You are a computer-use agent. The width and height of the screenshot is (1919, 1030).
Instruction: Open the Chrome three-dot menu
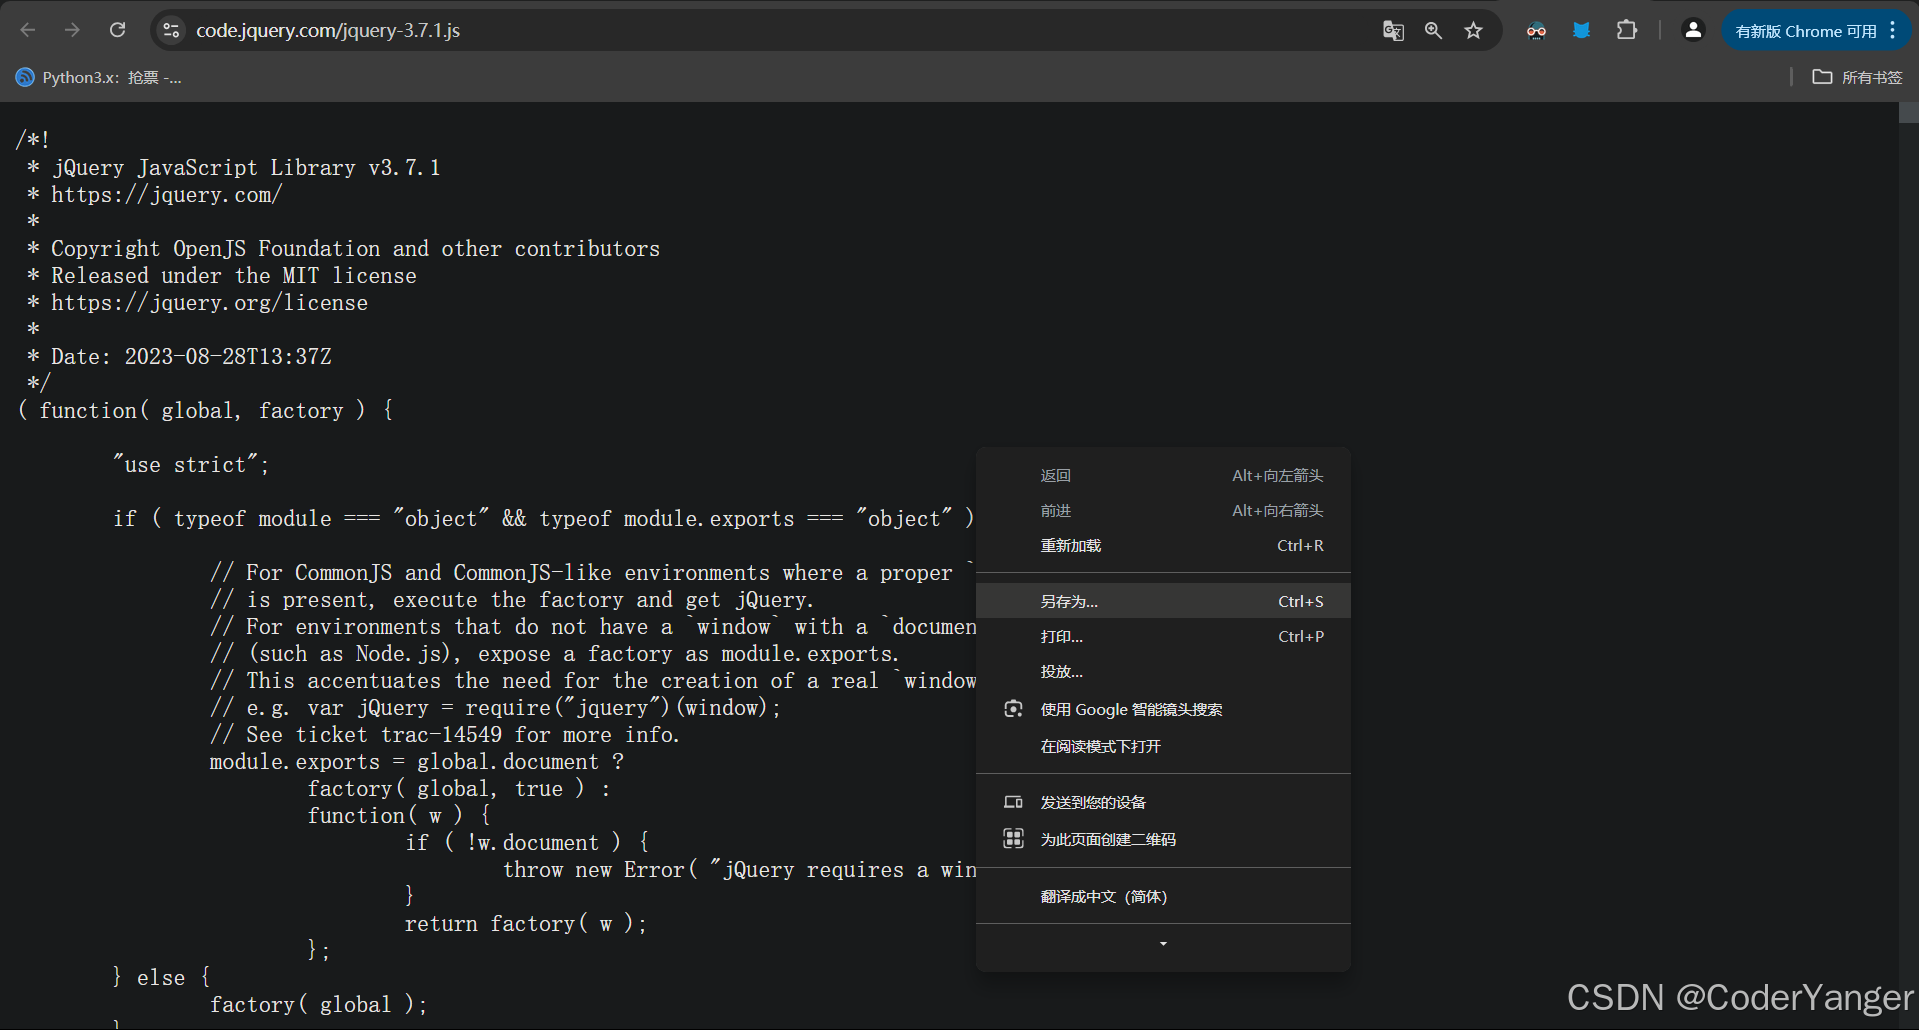[1893, 31]
